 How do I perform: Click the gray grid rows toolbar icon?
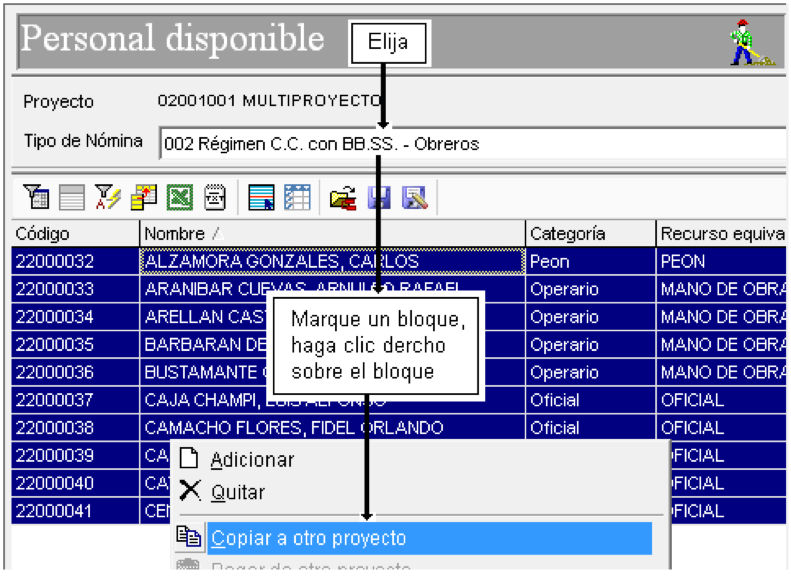(72, 197)
